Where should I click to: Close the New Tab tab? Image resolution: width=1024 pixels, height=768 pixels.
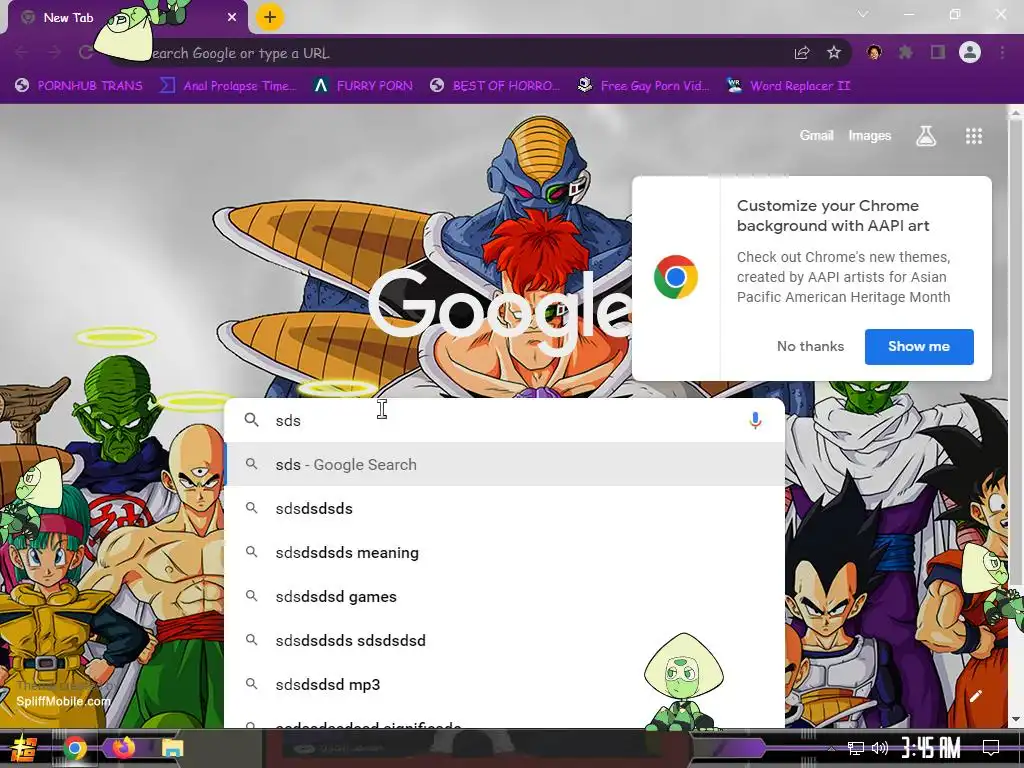pyautogui.click(x=232, y=18)
